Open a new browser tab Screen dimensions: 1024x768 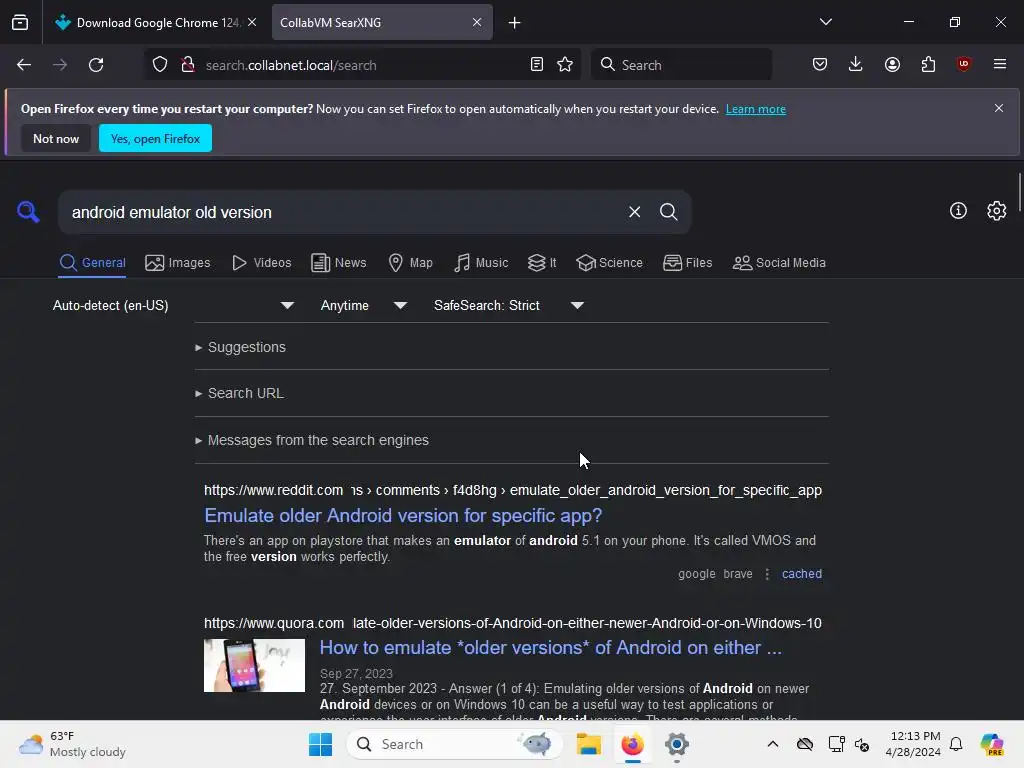(x=515, y=23)
